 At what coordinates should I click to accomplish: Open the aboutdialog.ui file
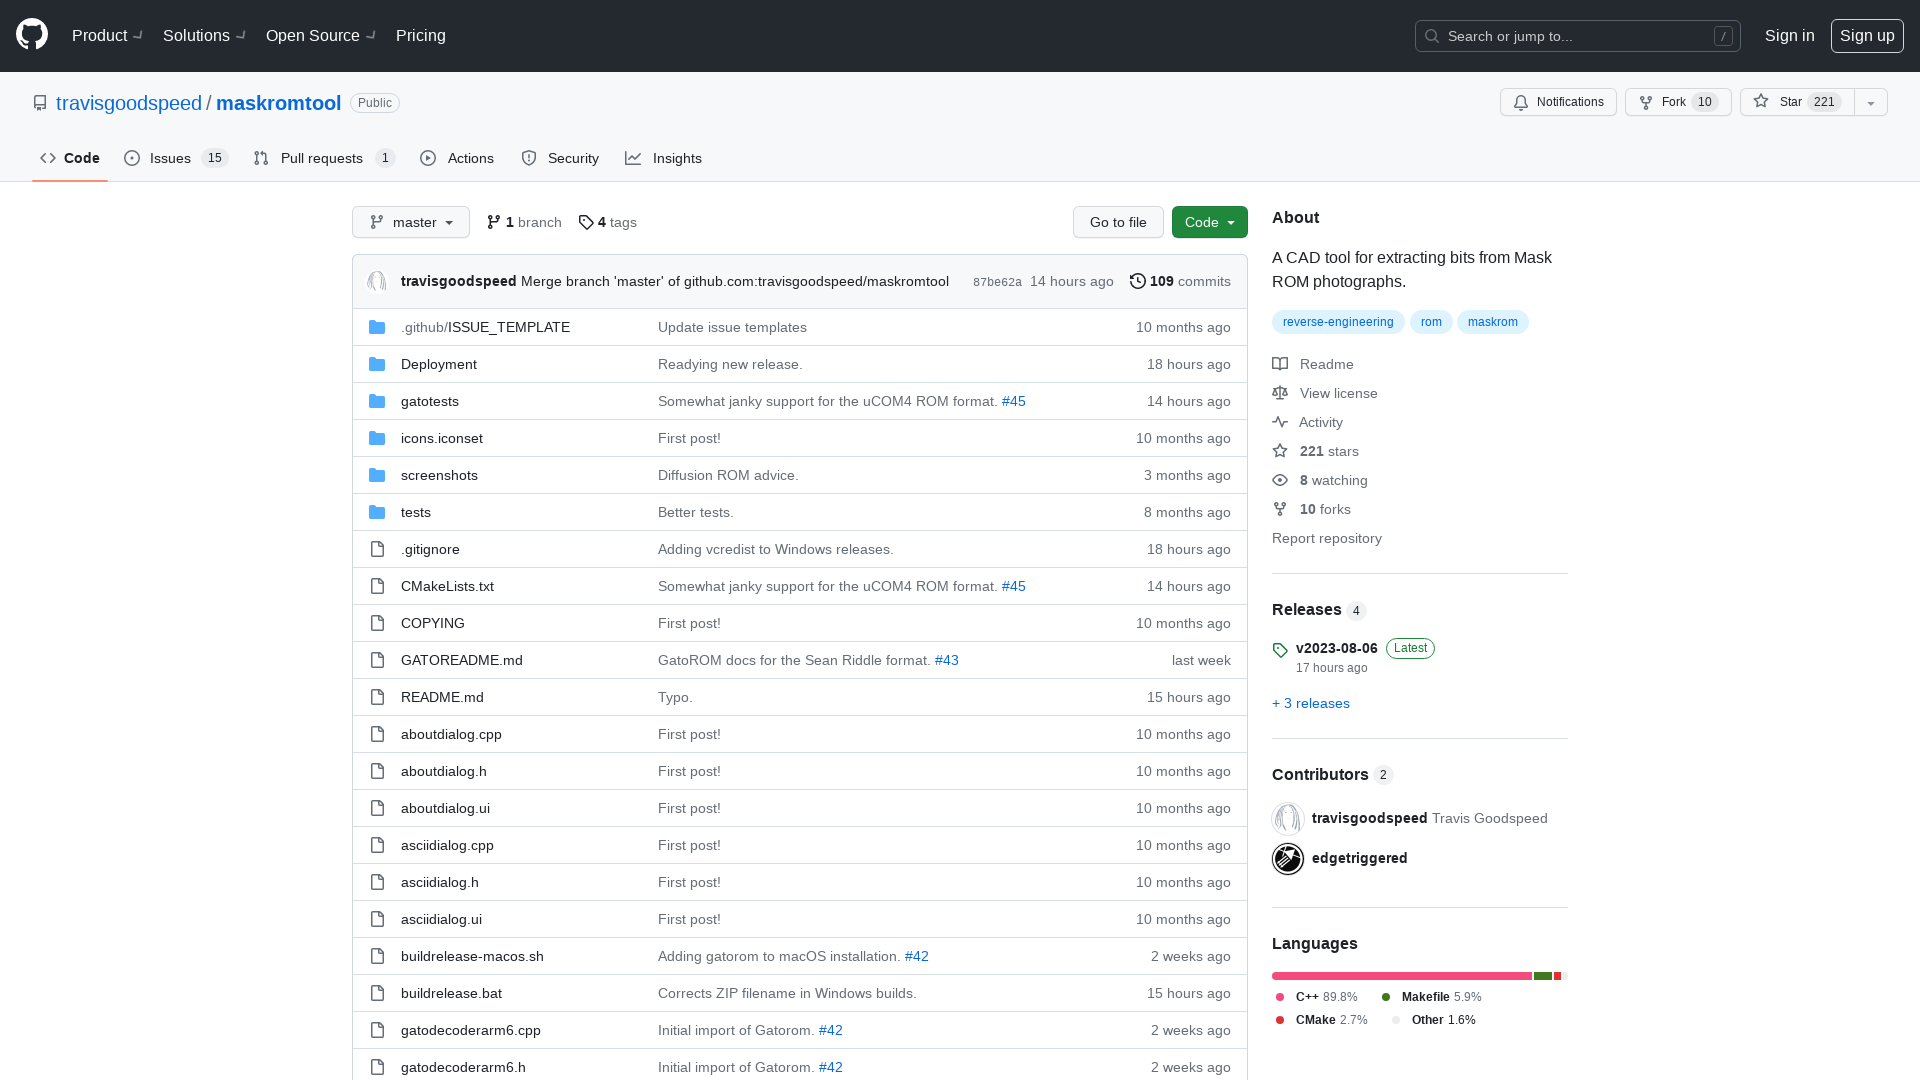[445, 808]
